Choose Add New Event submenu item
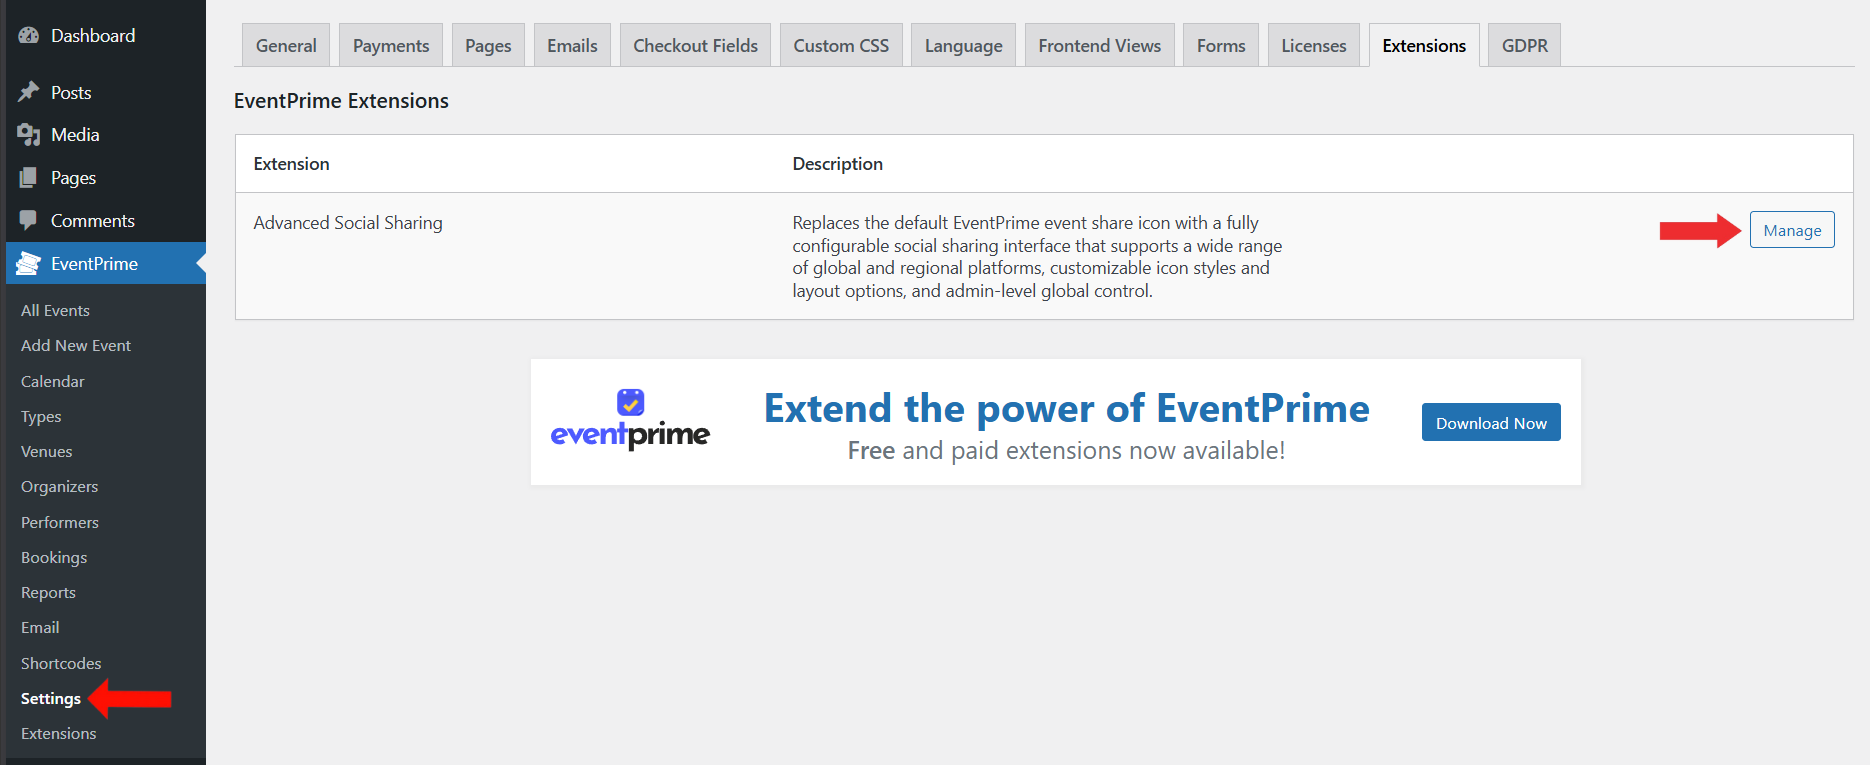The height and width of the screenshot is (765, 1870). pos(76,346)
